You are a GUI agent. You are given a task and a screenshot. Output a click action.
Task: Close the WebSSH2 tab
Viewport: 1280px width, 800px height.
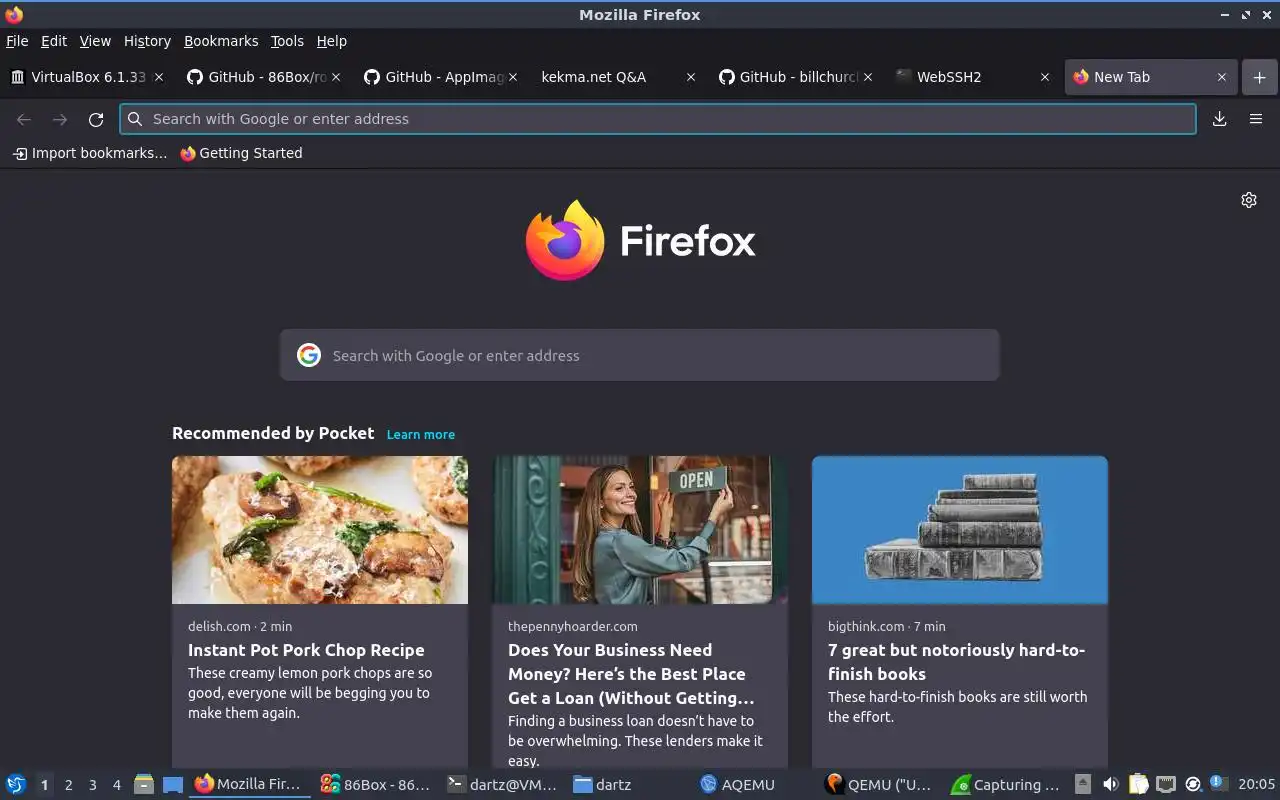pos(1045,77)
